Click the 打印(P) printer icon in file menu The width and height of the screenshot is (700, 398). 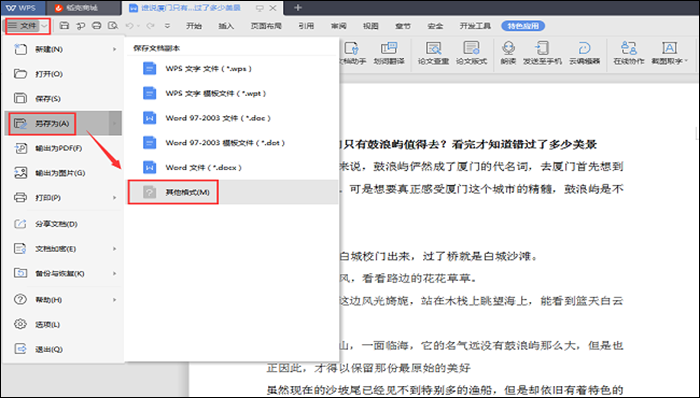(x=21, y=197)
